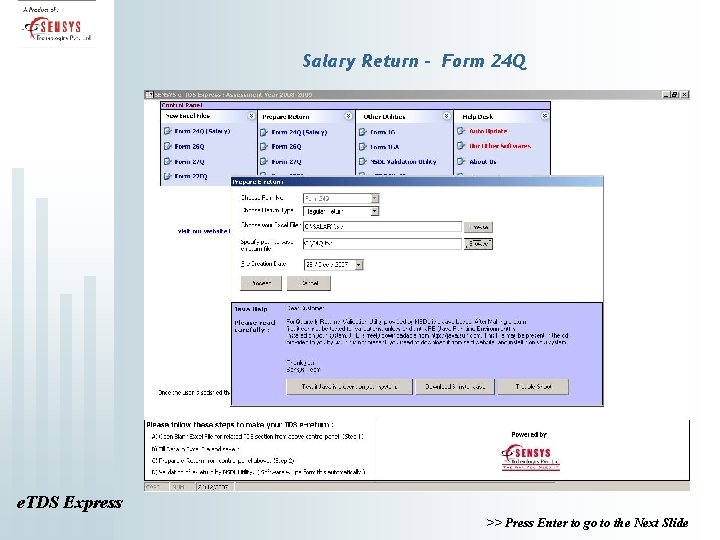Collapse the Help Desk panel

tap(545, 116)
